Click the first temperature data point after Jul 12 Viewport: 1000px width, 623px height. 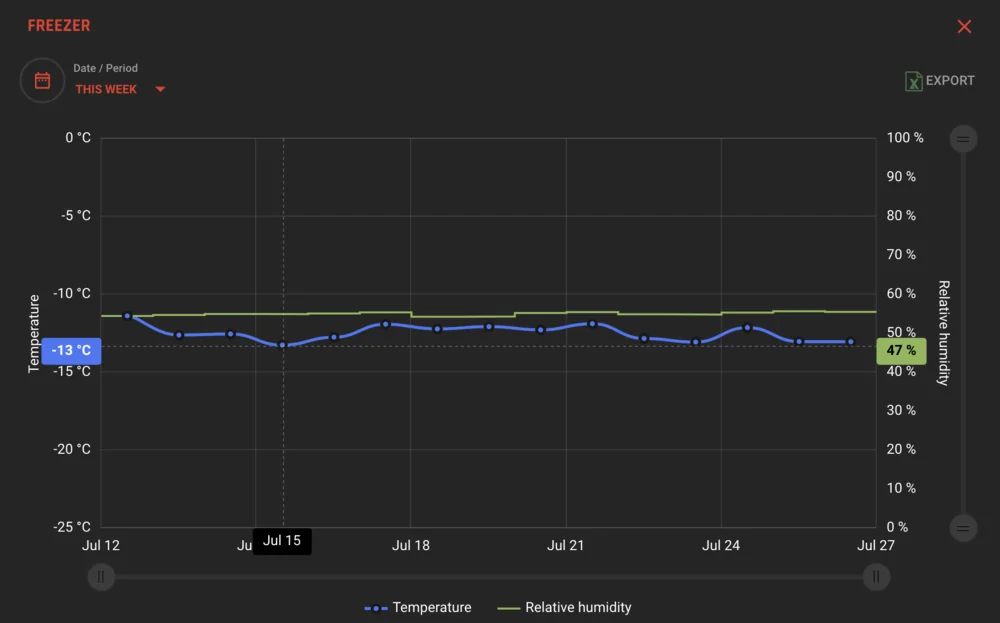click(x=127, y=316)
